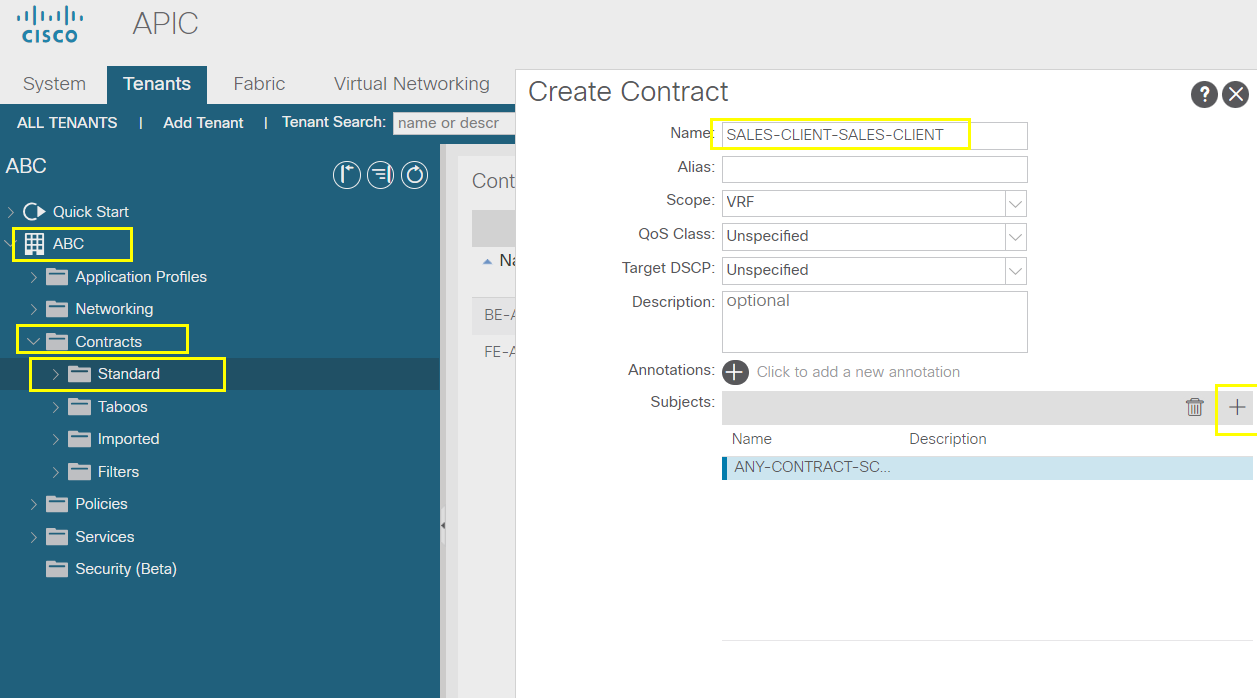
Task: Click the Quick Start play icon
Action: tap(34, 211)
